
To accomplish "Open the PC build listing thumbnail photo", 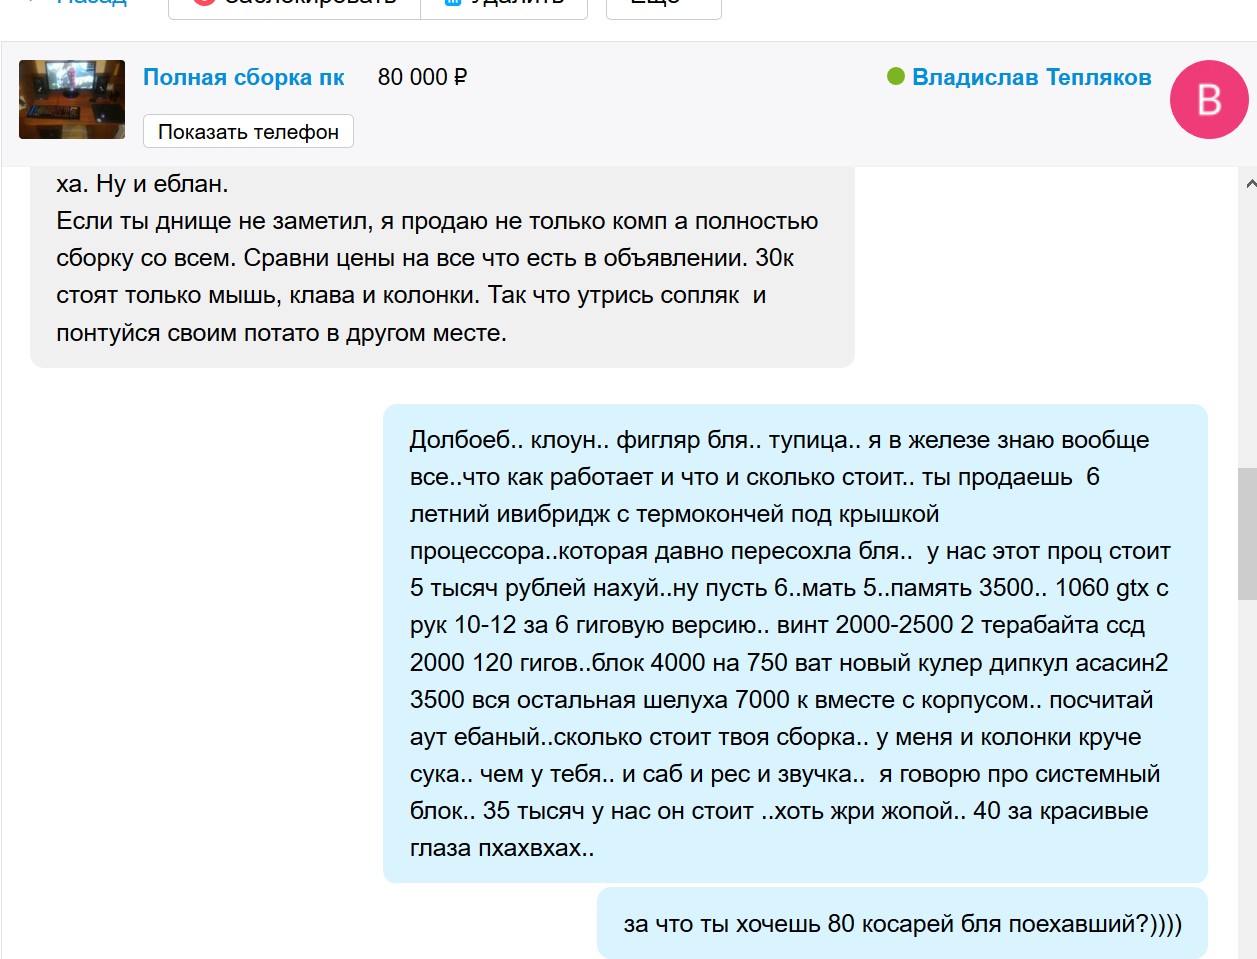I will pyautogui.click(x=72, y=99).
